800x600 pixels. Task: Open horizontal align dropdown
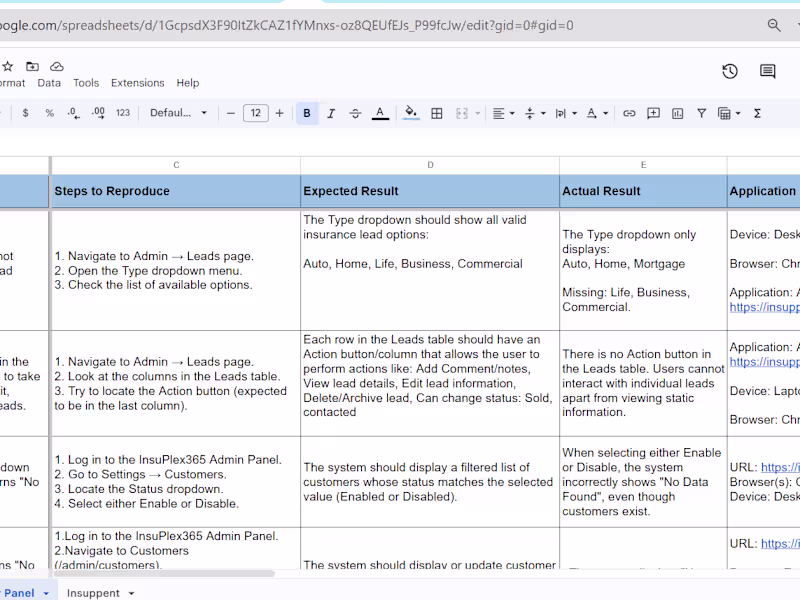[x=503, y=113]
